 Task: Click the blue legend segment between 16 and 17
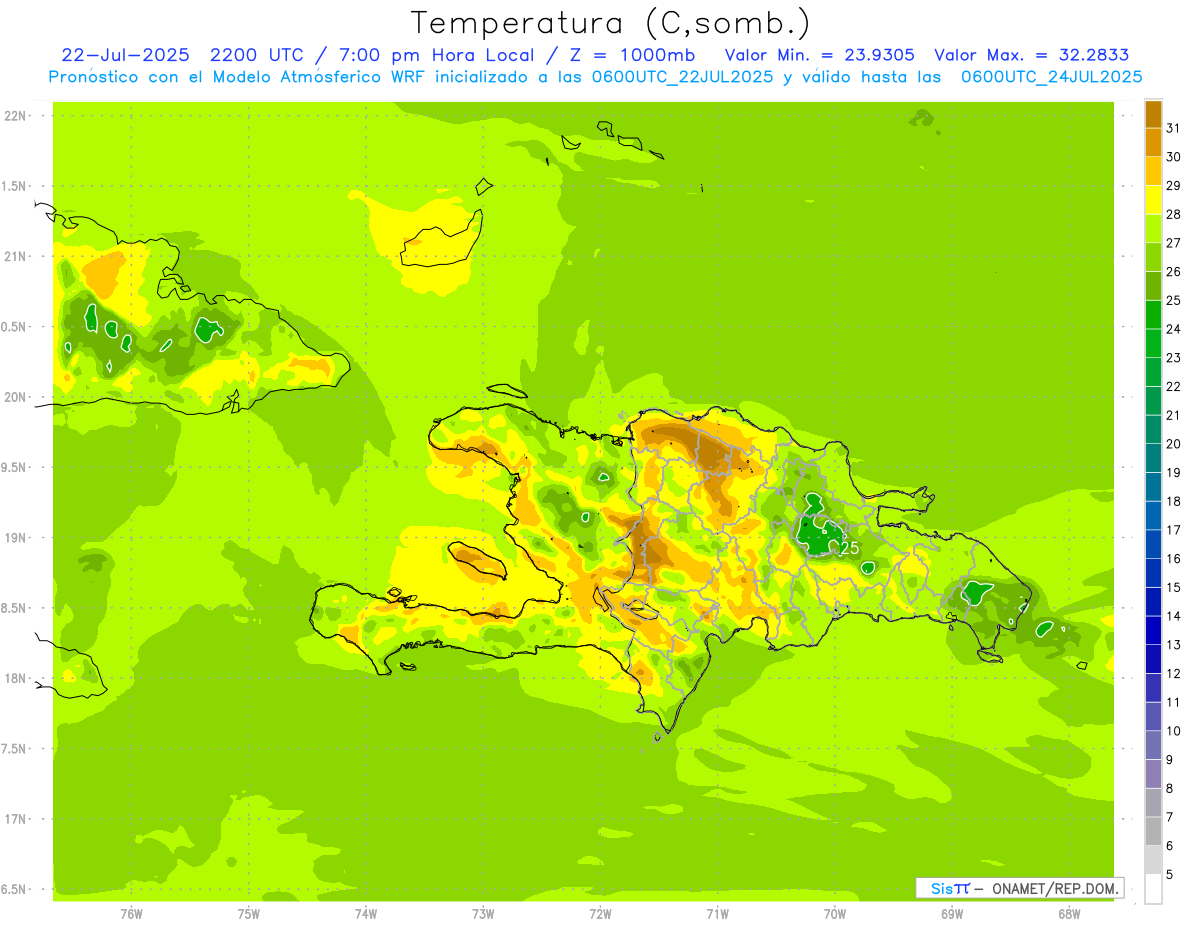(x=1153, y=544)
